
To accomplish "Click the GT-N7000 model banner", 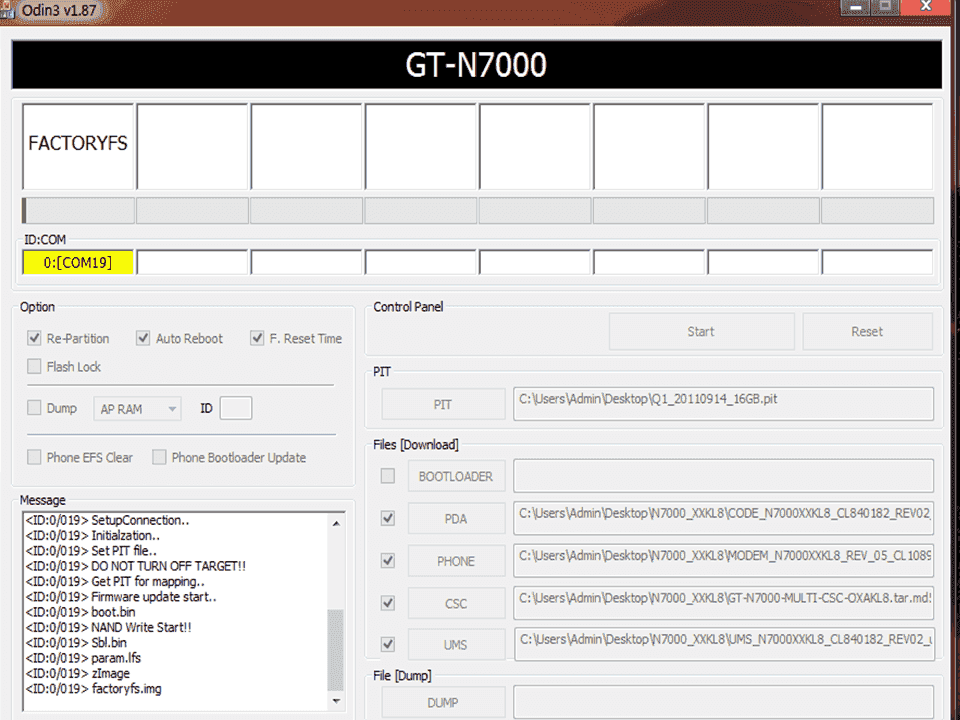I will (x=476, y=65).
